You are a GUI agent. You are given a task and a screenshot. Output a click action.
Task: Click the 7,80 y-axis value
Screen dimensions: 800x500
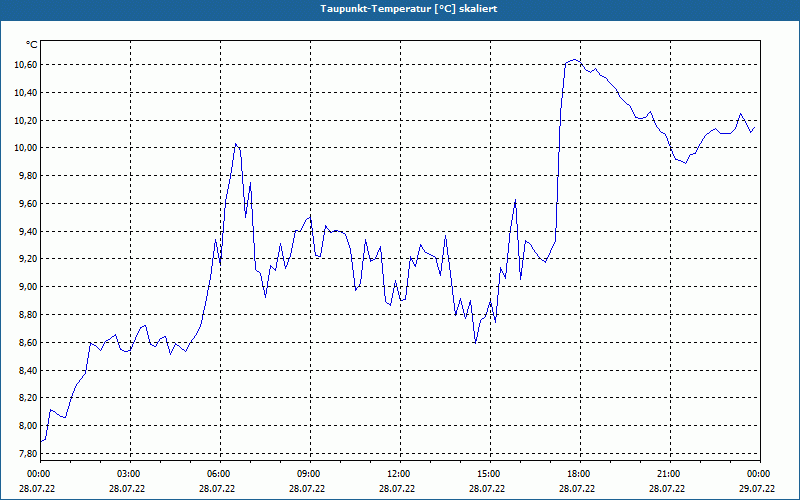click(x=28, y=453)
